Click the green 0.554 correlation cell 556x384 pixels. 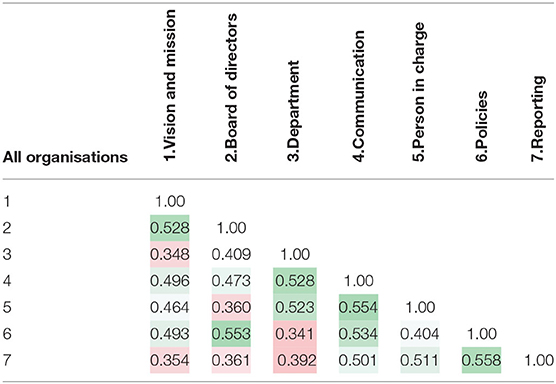358,307
